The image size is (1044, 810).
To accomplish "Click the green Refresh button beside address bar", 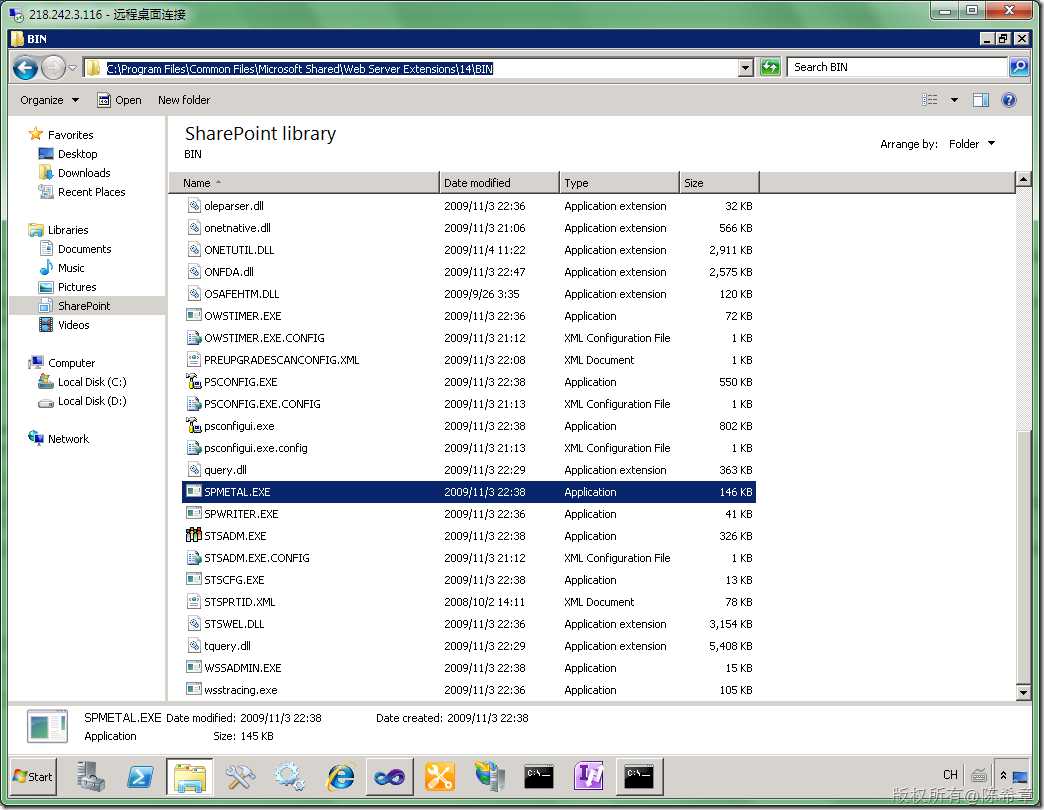I will (x=770, y=67).
